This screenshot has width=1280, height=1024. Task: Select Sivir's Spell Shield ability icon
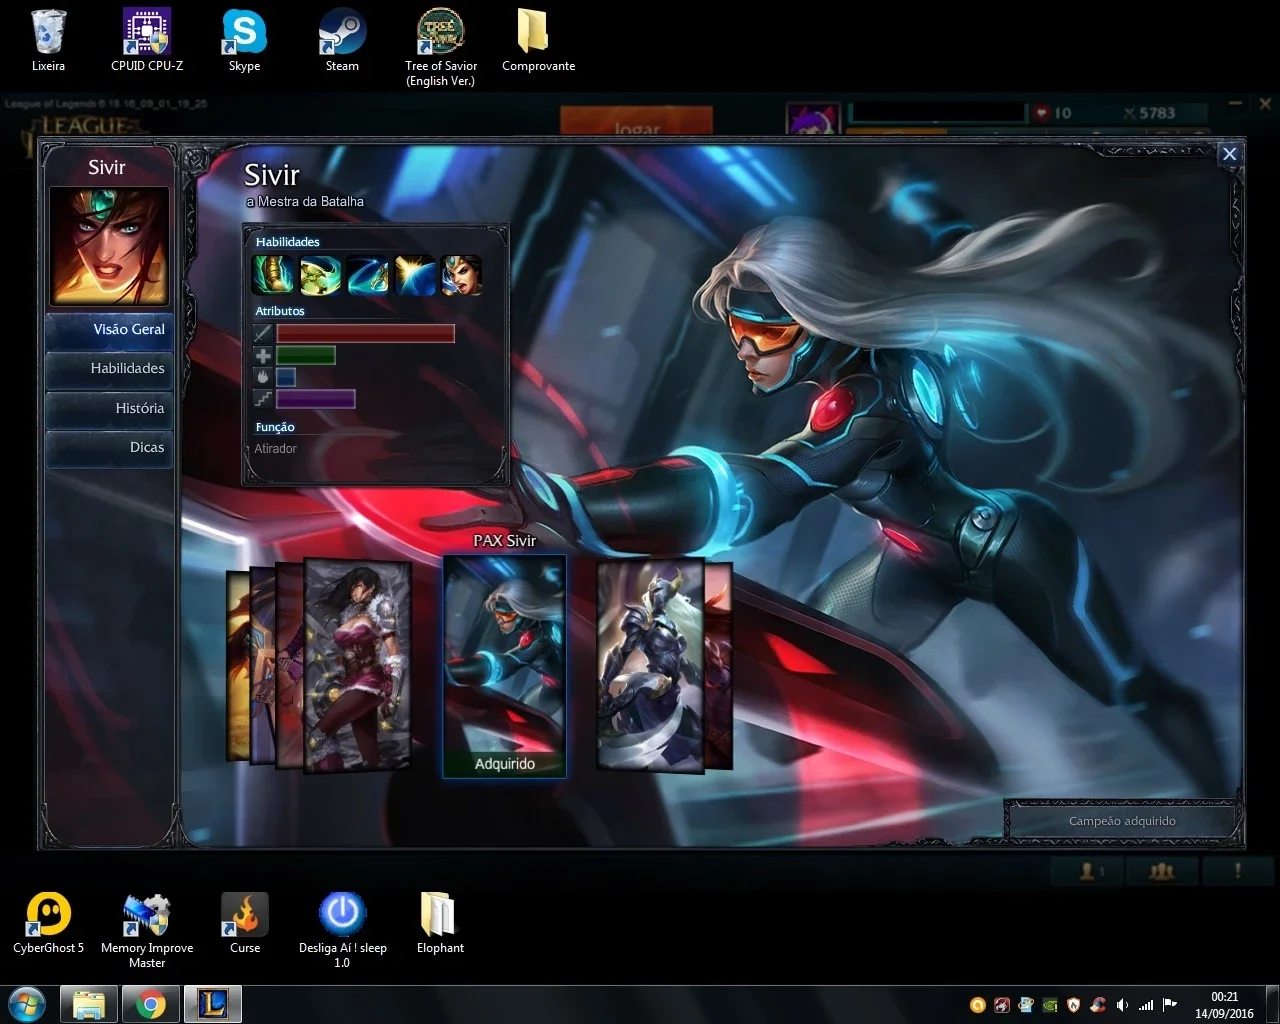pos(414,275)
